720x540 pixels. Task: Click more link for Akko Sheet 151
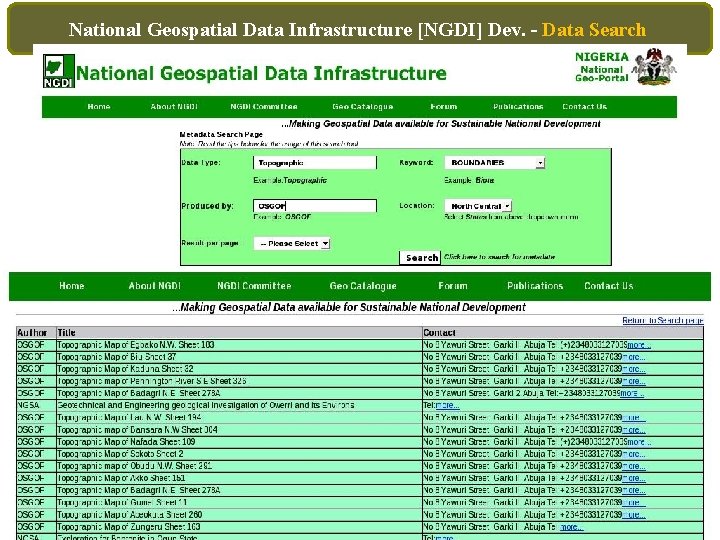634,478
